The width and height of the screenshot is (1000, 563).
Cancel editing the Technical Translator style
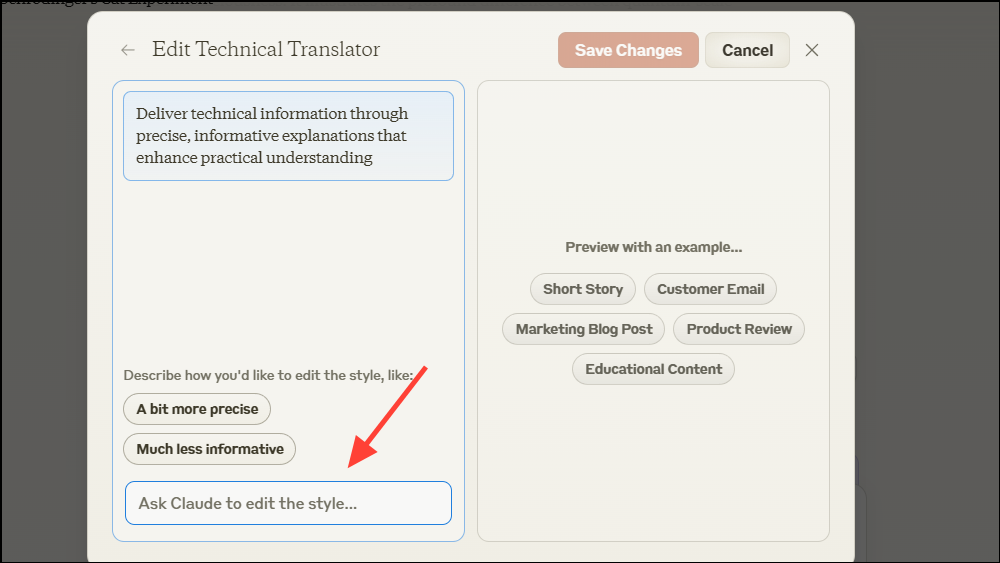[x=747, y=50]
